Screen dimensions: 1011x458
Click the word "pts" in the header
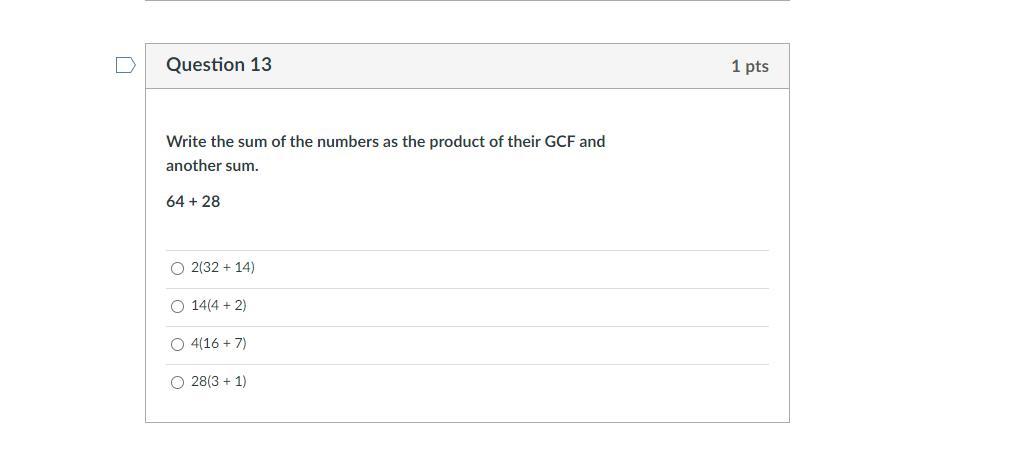[x=757, y=66]
